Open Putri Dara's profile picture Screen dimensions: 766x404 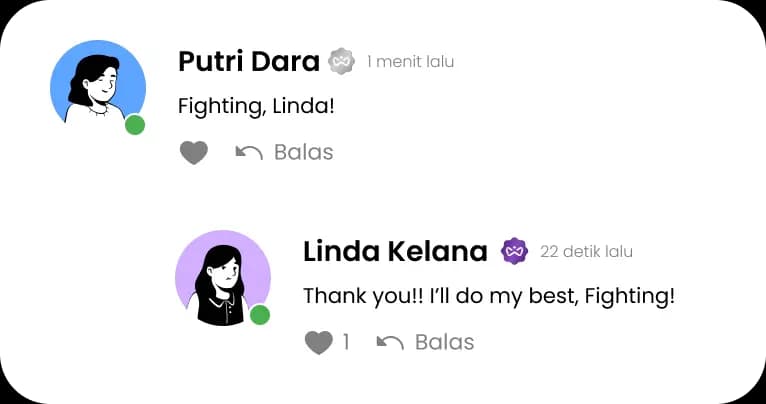point(97,87)
